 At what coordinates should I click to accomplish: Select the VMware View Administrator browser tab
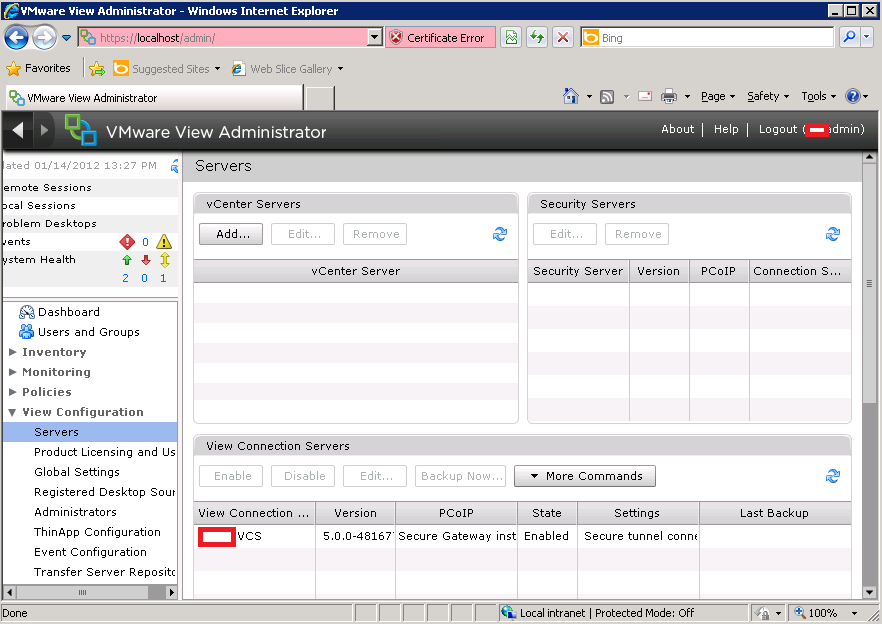tap(154, 98)
